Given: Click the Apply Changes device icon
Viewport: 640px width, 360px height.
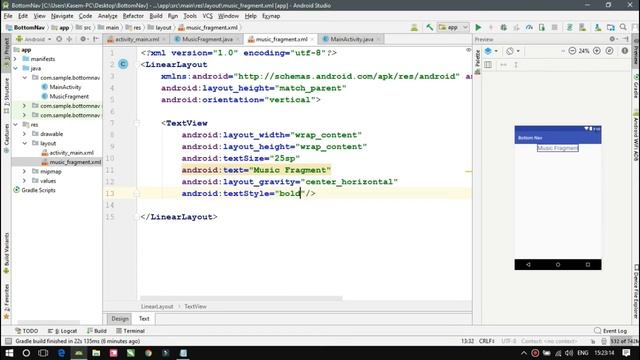Looking at the screenshot, I should tap(542, 27).
